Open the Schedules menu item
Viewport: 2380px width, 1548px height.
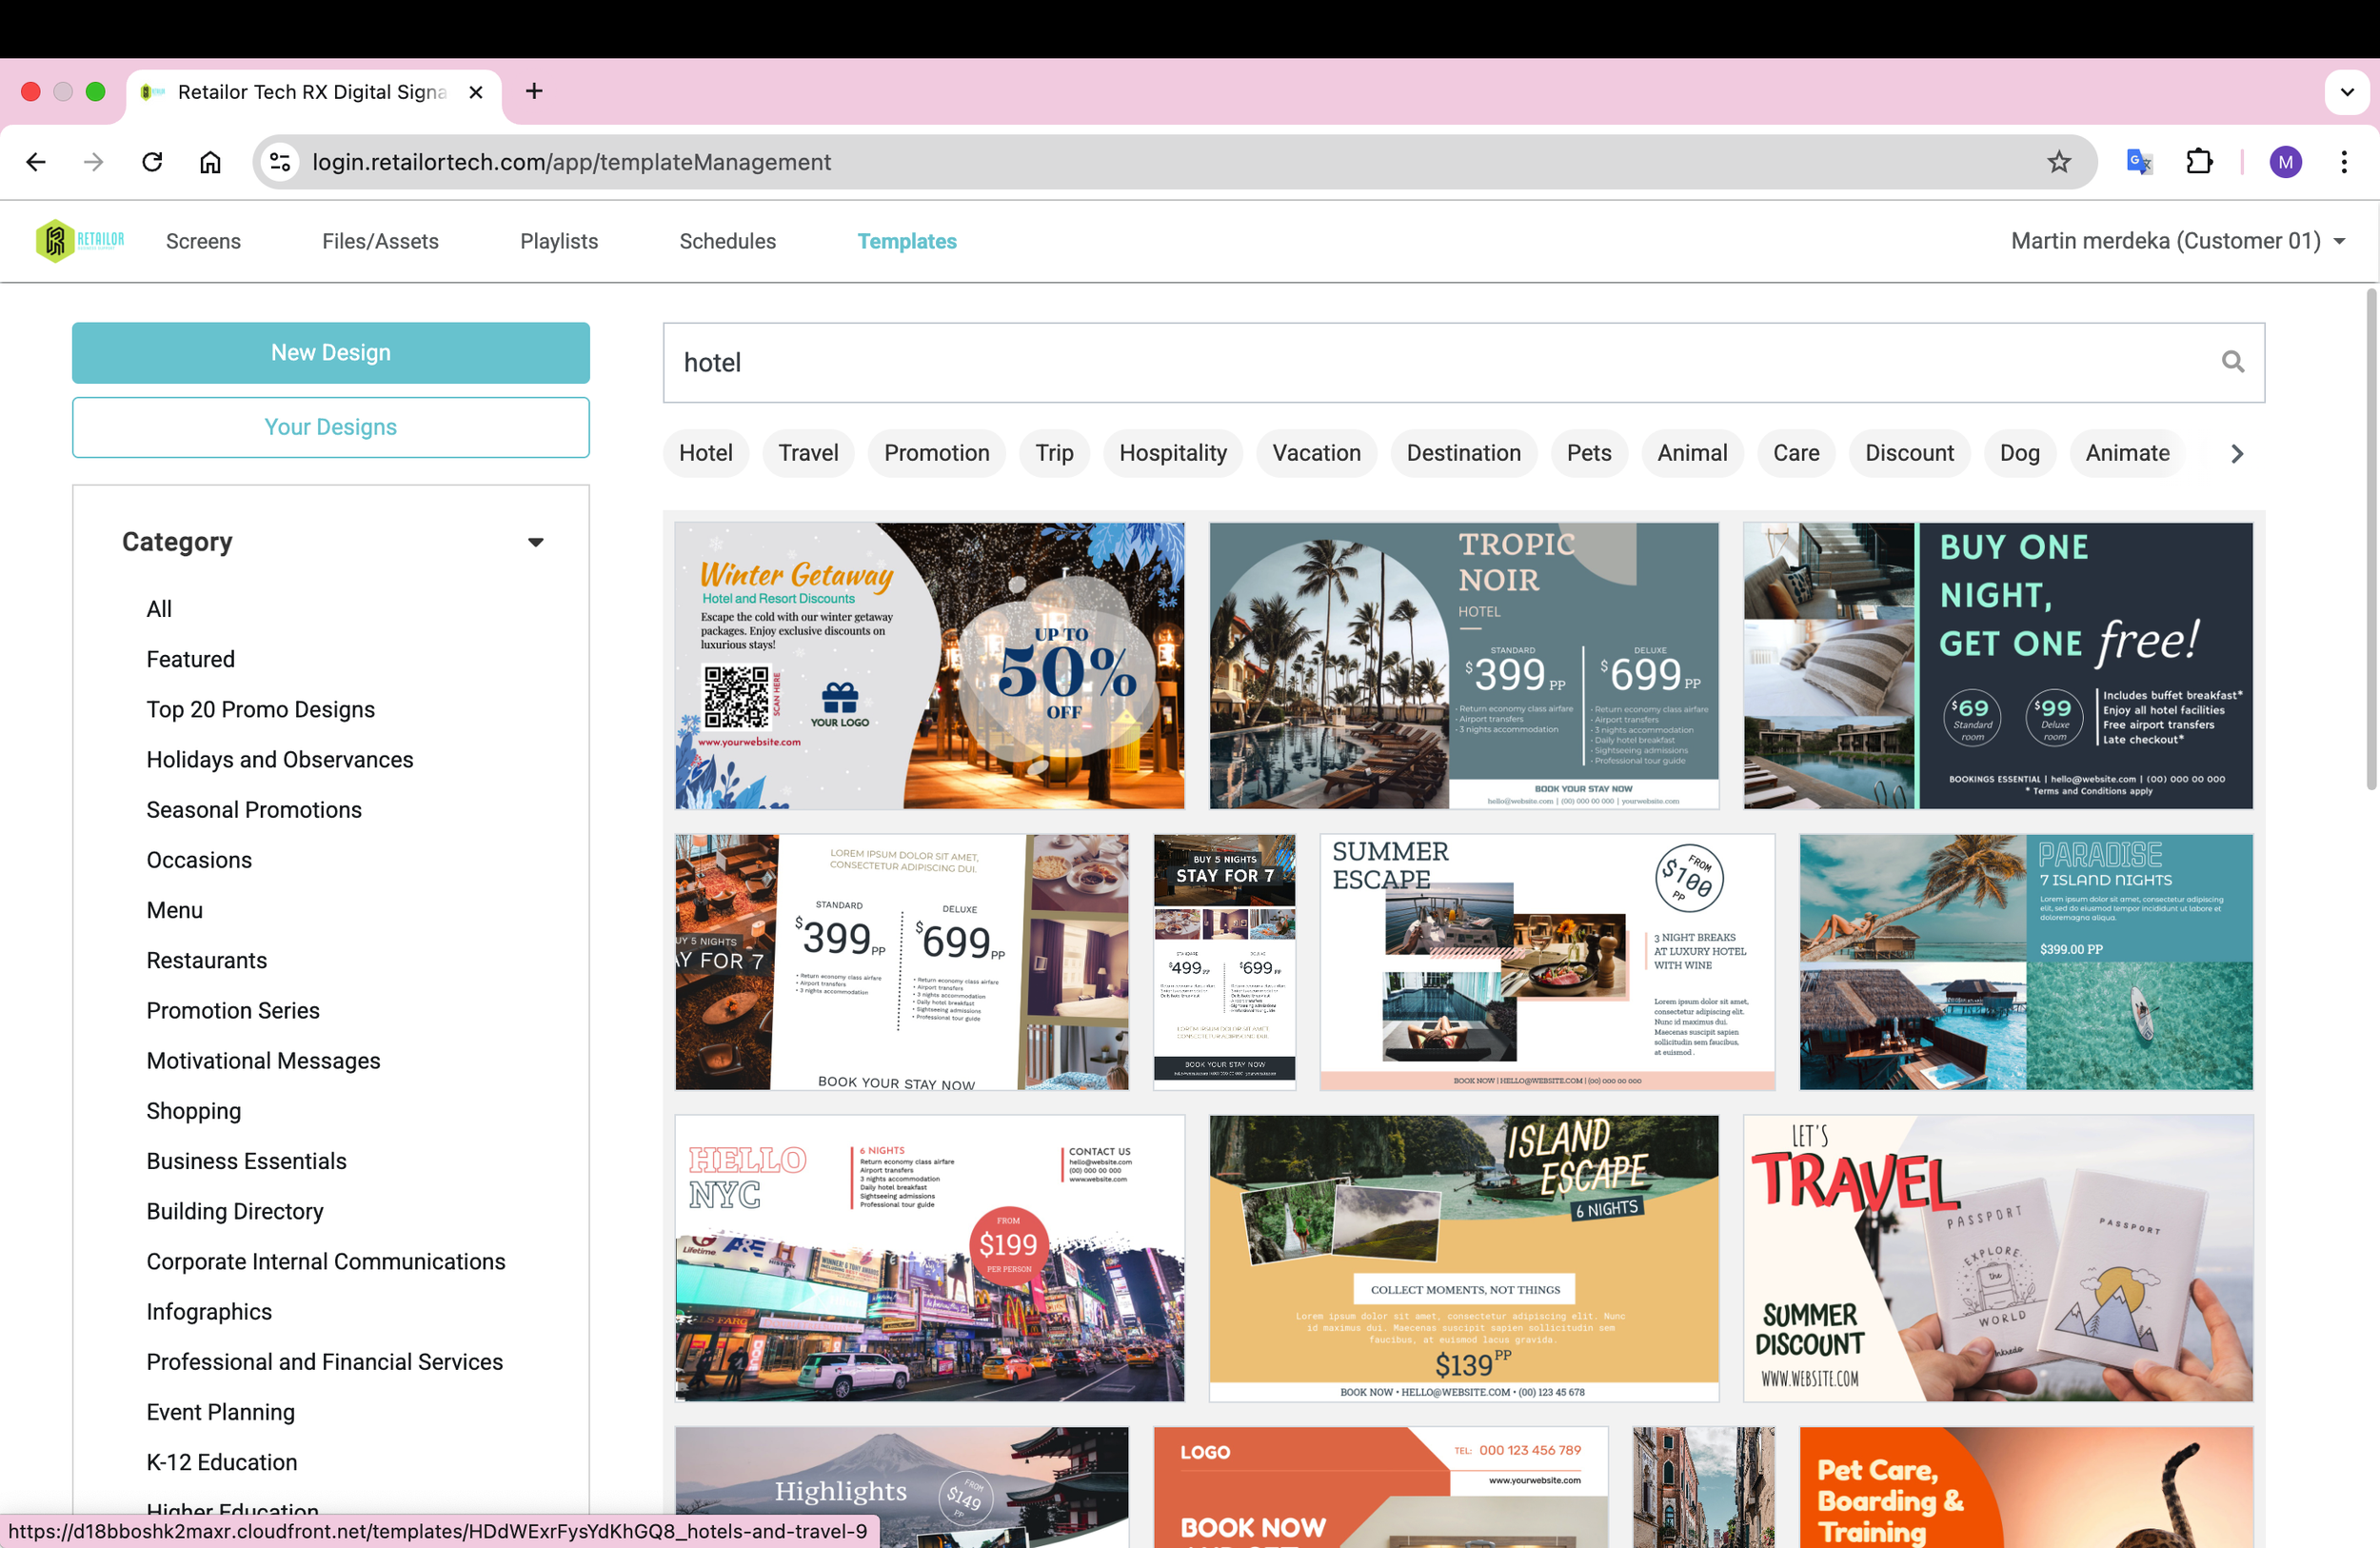coord(727,241)
